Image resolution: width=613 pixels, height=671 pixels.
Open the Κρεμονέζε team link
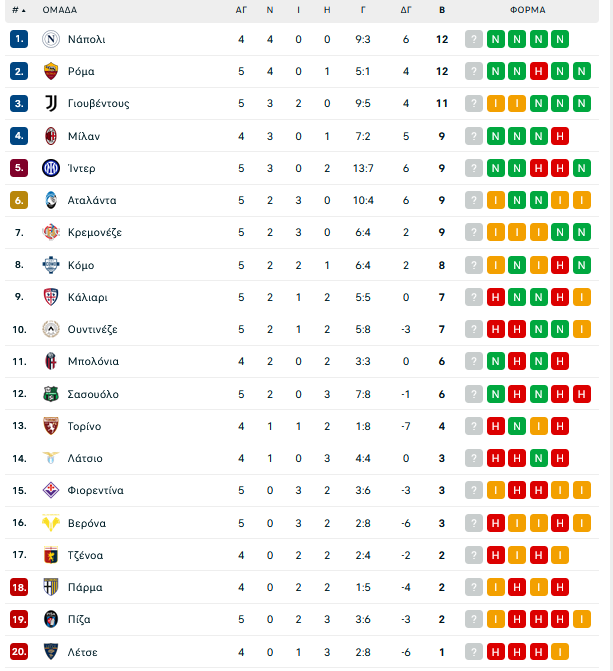[95, 232]
